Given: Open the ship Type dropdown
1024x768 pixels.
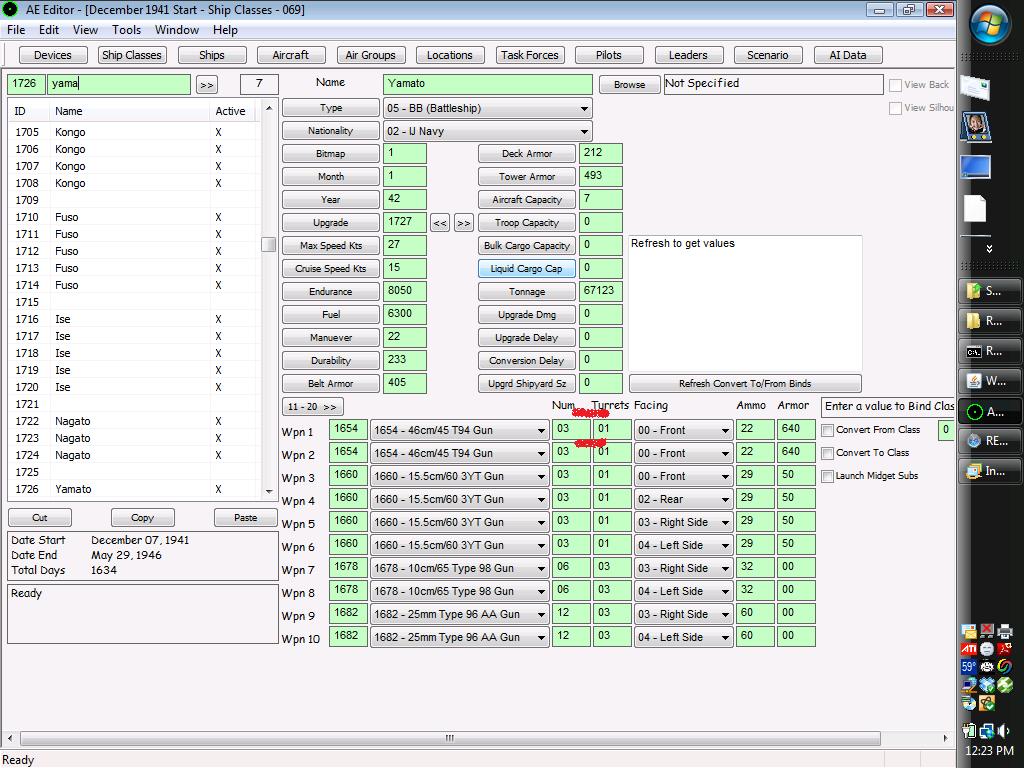Looking at the screenshot, I should (x=488, y=108).
